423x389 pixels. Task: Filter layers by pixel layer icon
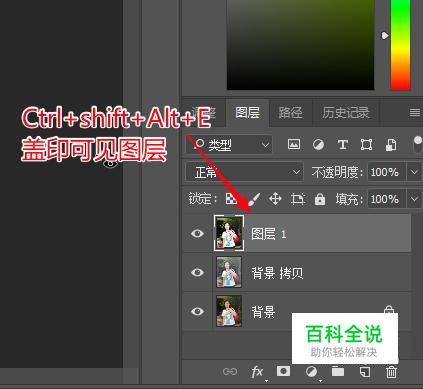(294, 144)
